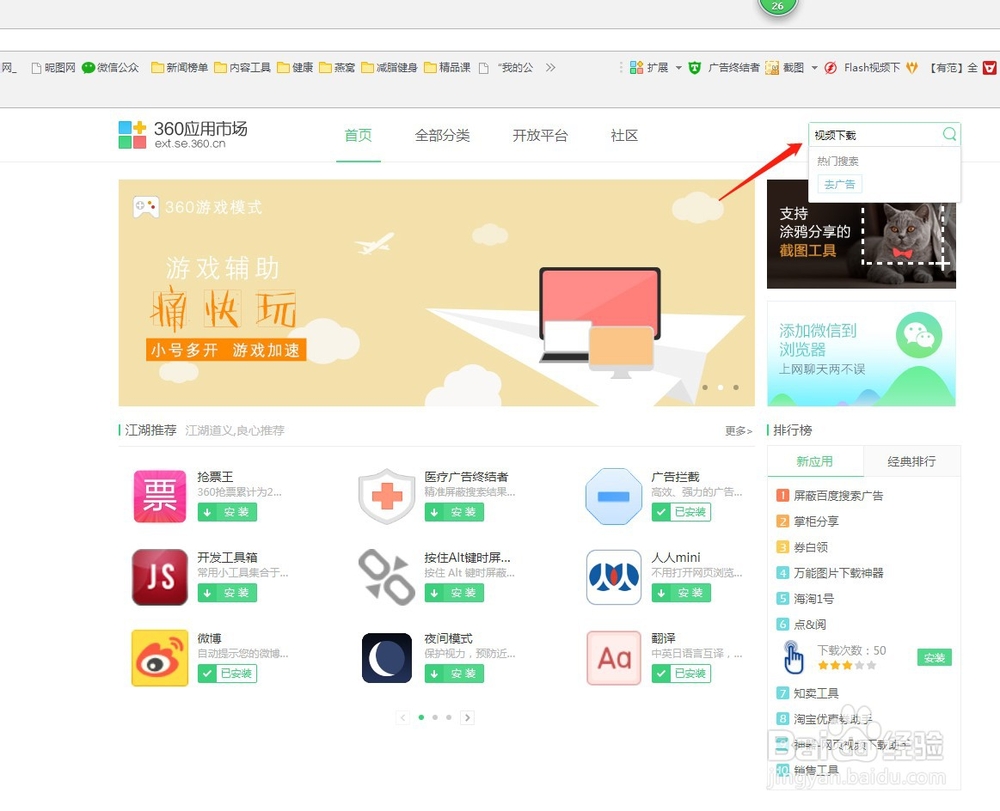Screen dimensions: 1000x811
Task: Open the 全部分类 tab
Action: 442,135
